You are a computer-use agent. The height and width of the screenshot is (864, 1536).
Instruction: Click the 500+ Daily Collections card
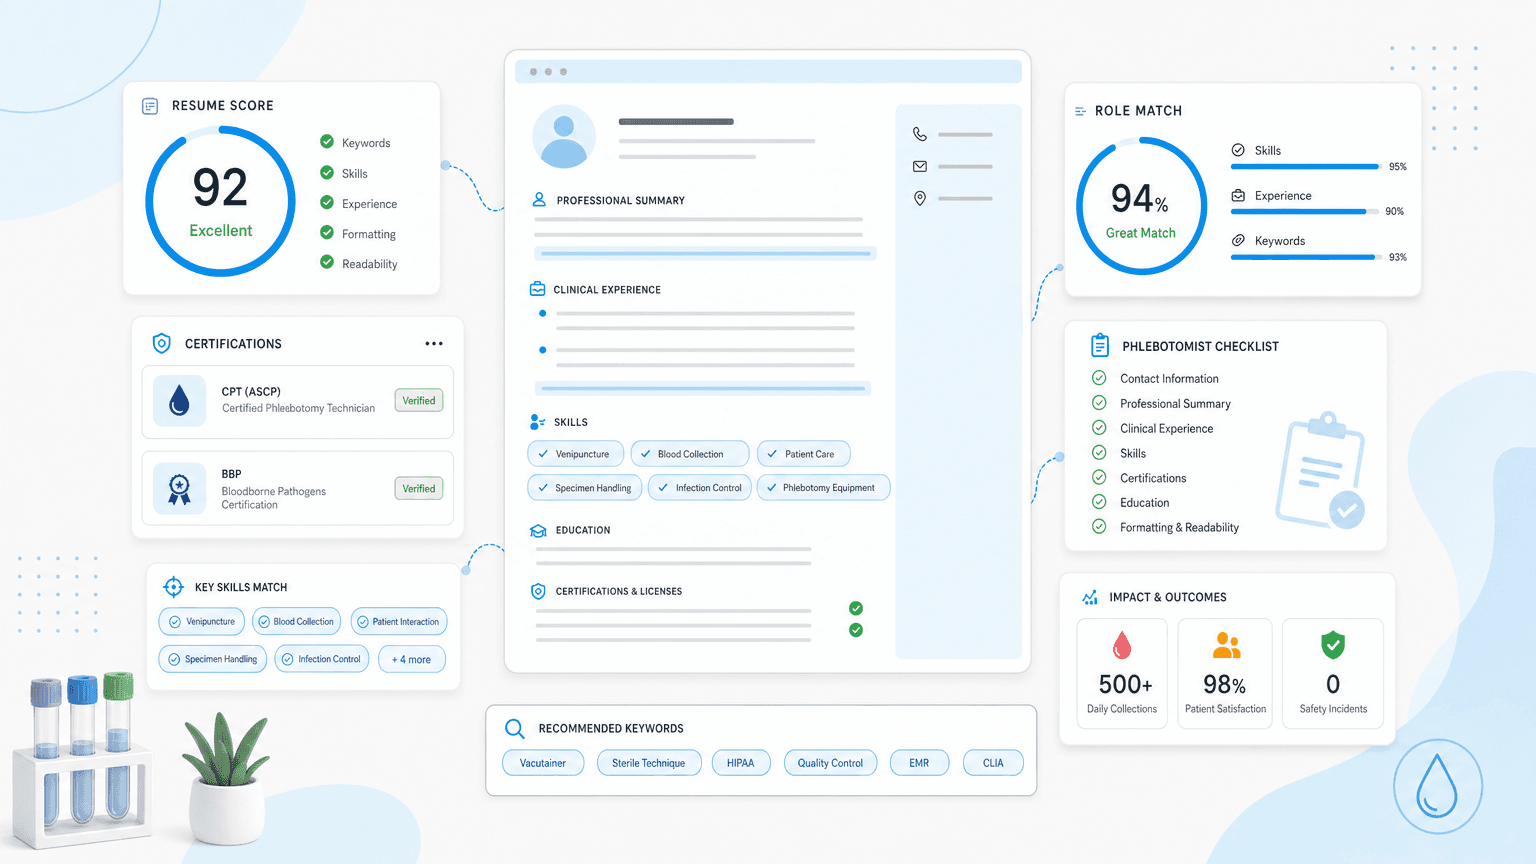1122,673
